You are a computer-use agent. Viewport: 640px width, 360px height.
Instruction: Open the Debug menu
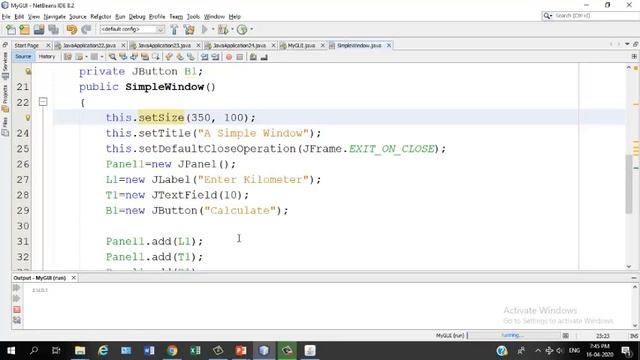(x=137, y=17)
